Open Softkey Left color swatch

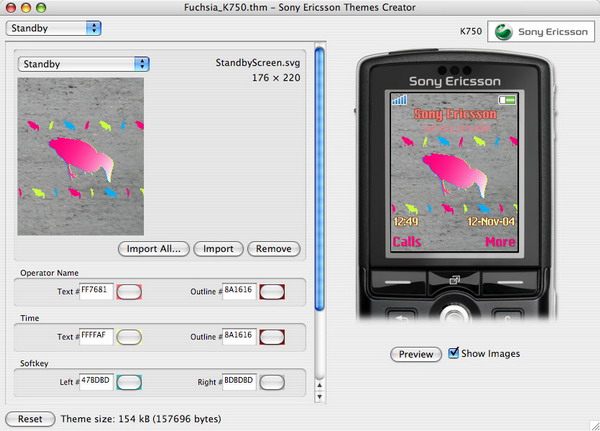129,382
